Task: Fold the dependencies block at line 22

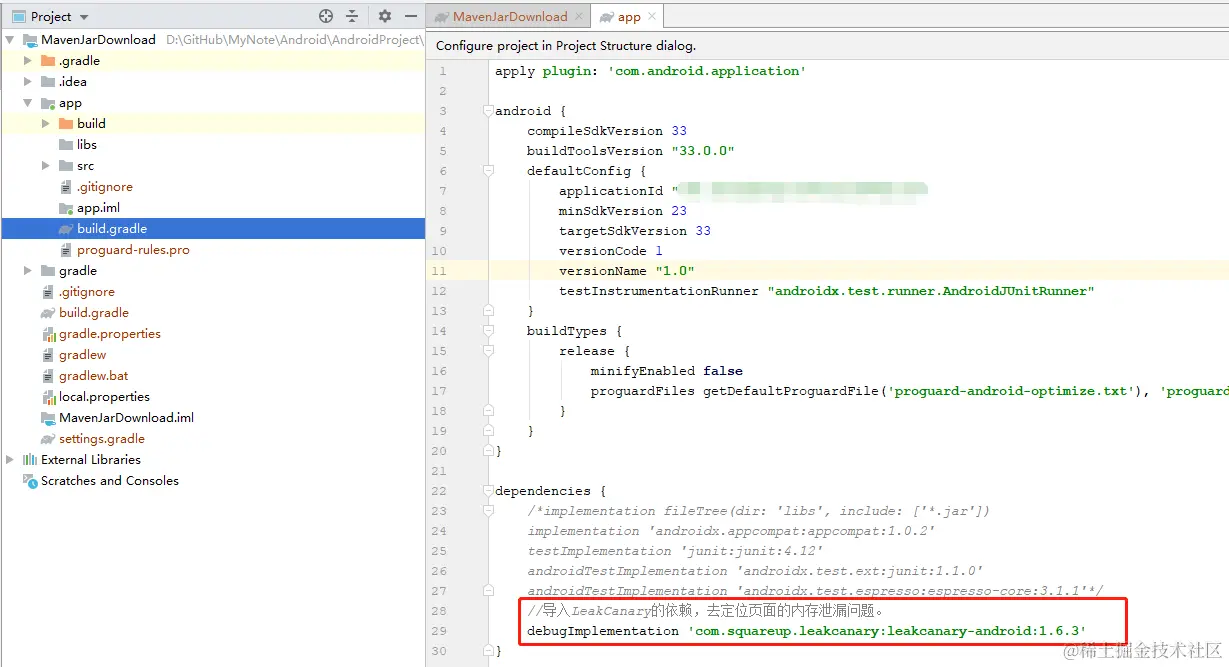Action: pos(488,491)
